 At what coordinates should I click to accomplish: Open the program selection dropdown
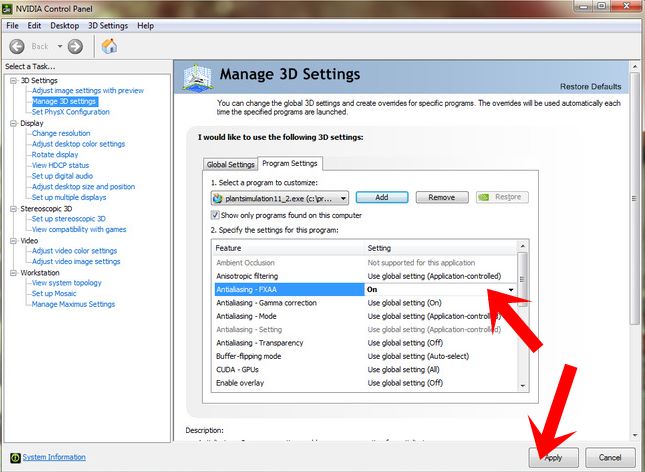coord(280,198)
